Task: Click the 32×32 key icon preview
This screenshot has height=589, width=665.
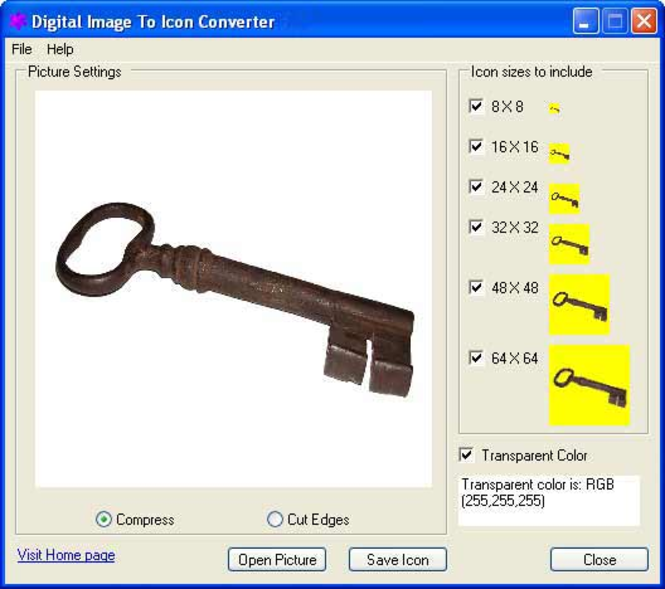Action: [x=570, y=244]
